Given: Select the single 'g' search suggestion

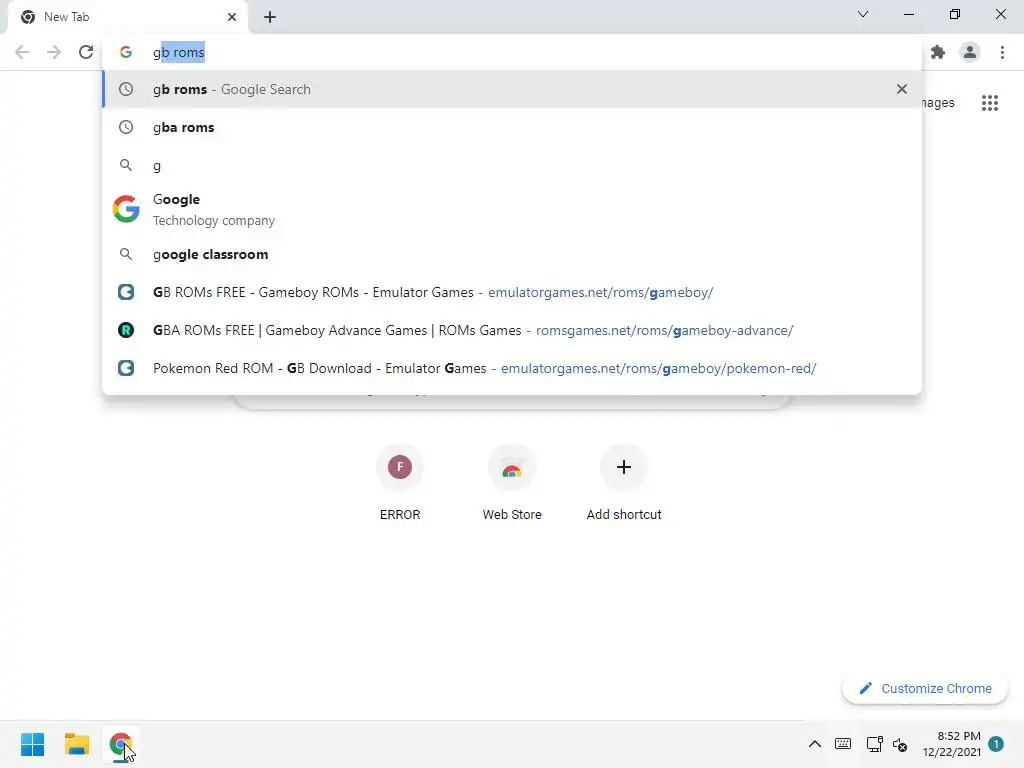Looking at the screenshot, I should pyautogui.click(x=512, y=165).
